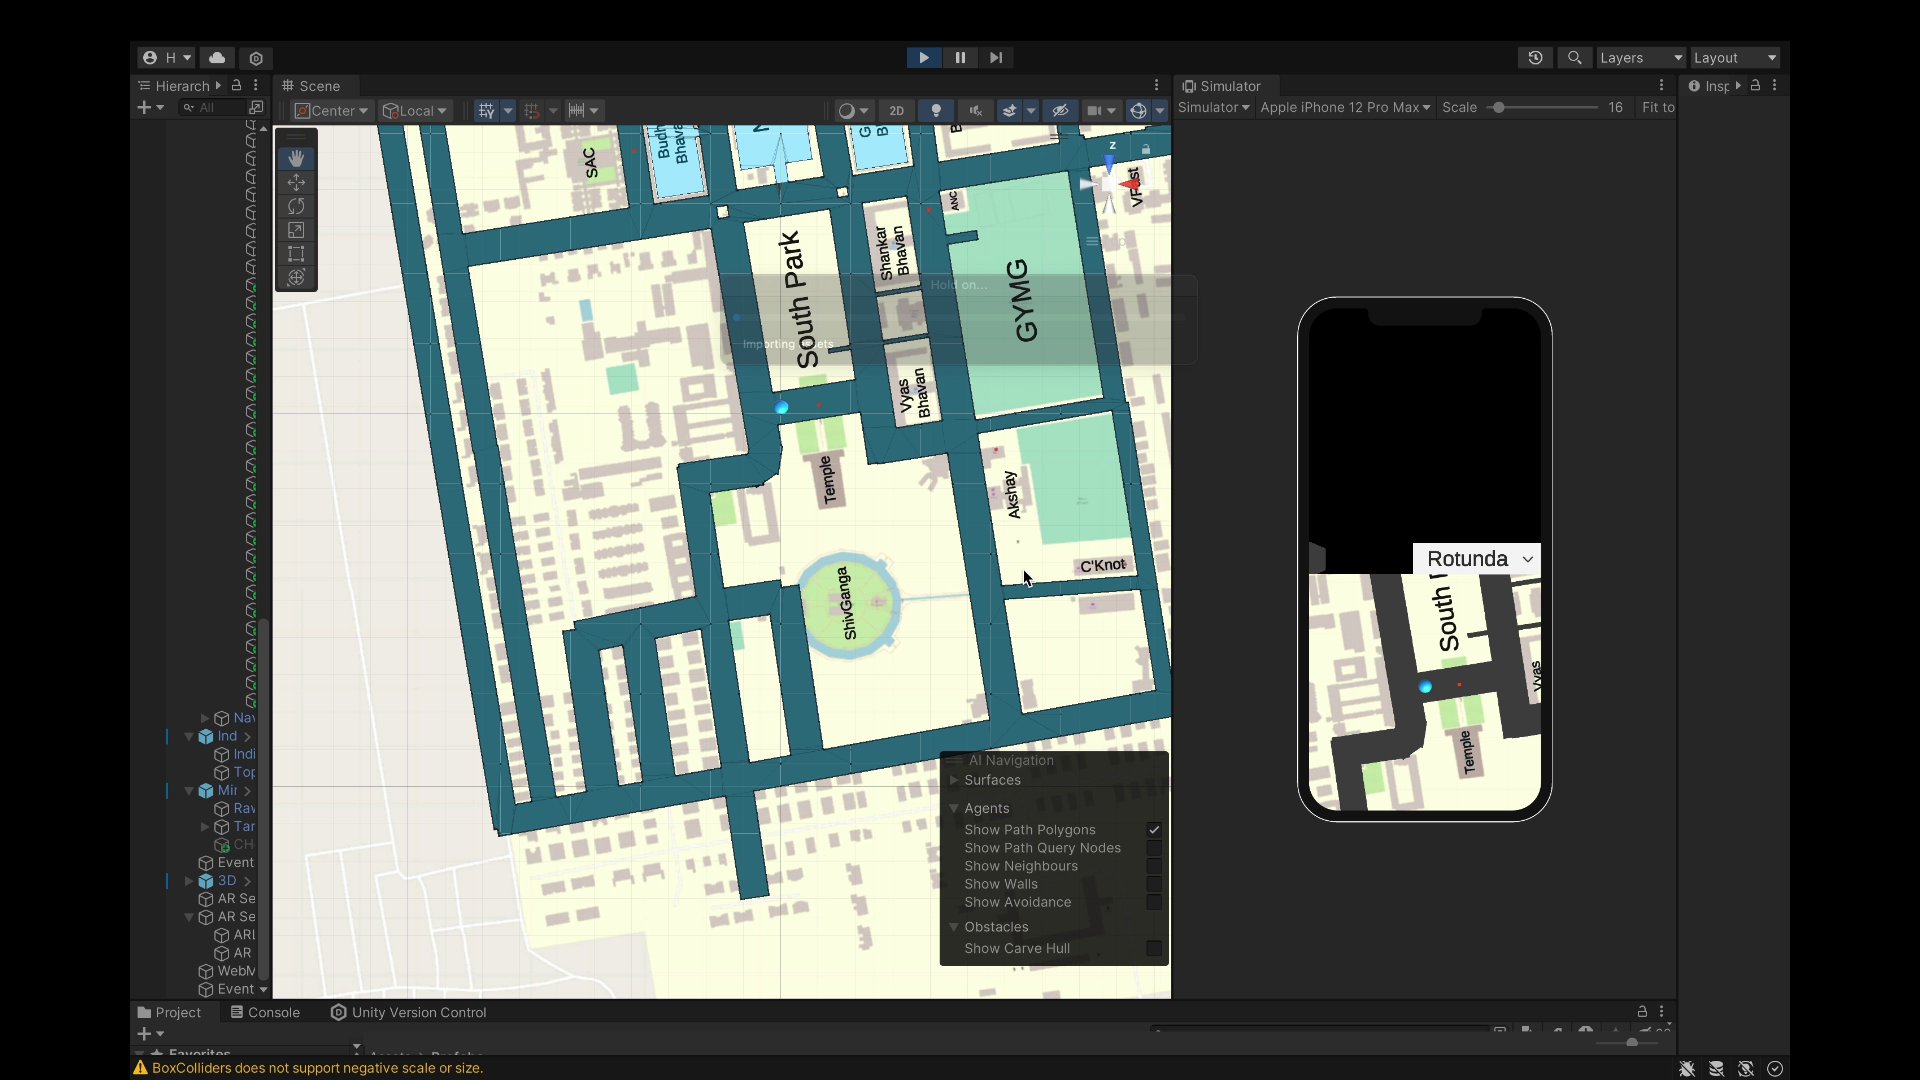Click the Hierarchy search field

tap(212, 107)
